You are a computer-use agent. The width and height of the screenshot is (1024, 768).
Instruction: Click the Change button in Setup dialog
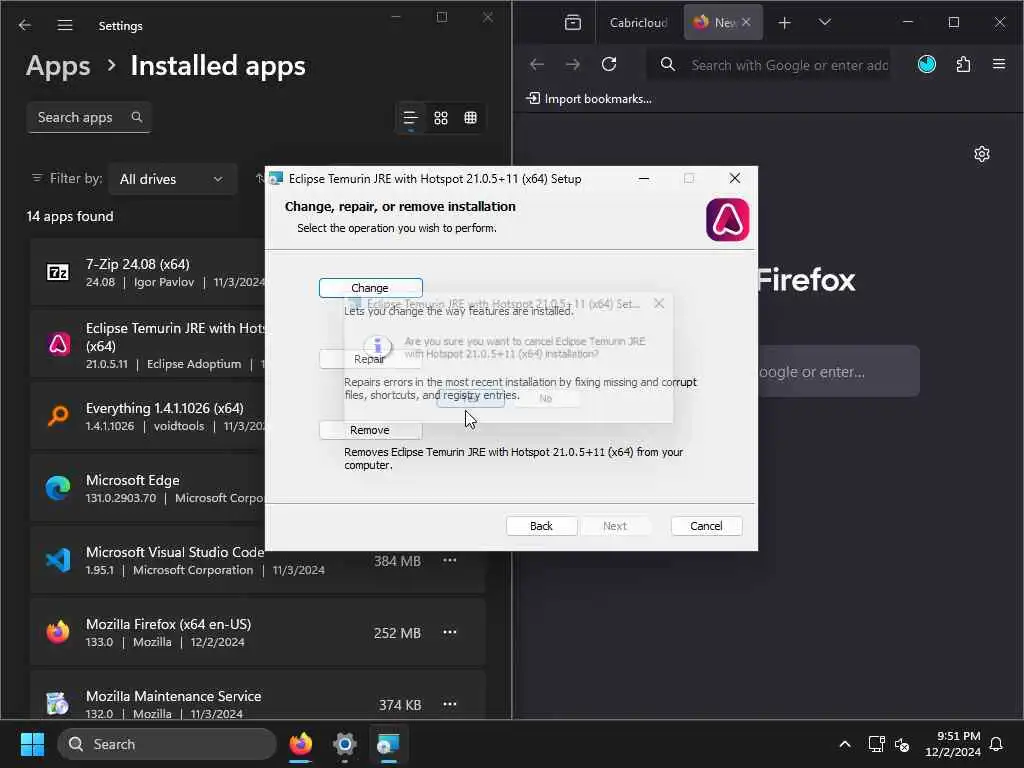coord(370,288)
